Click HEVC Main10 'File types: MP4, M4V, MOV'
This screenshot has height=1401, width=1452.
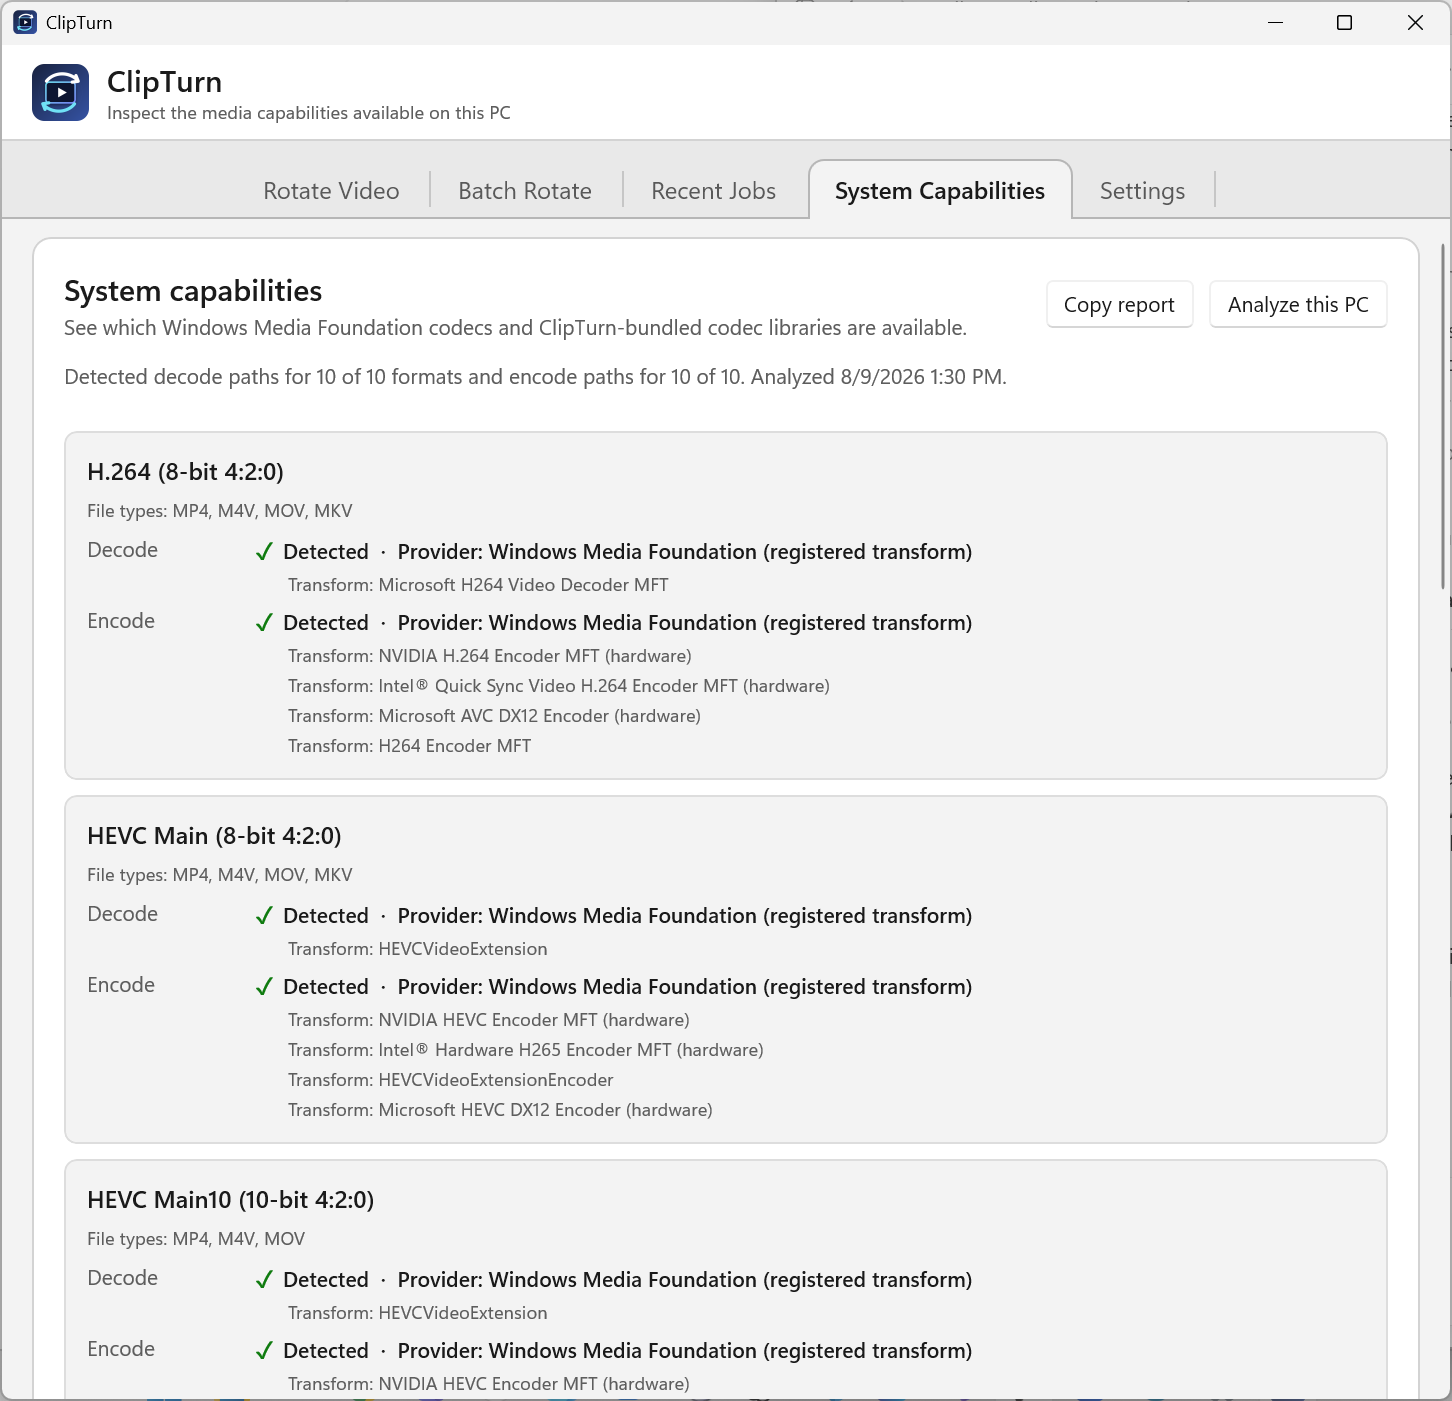click(x=196, y=1239)
